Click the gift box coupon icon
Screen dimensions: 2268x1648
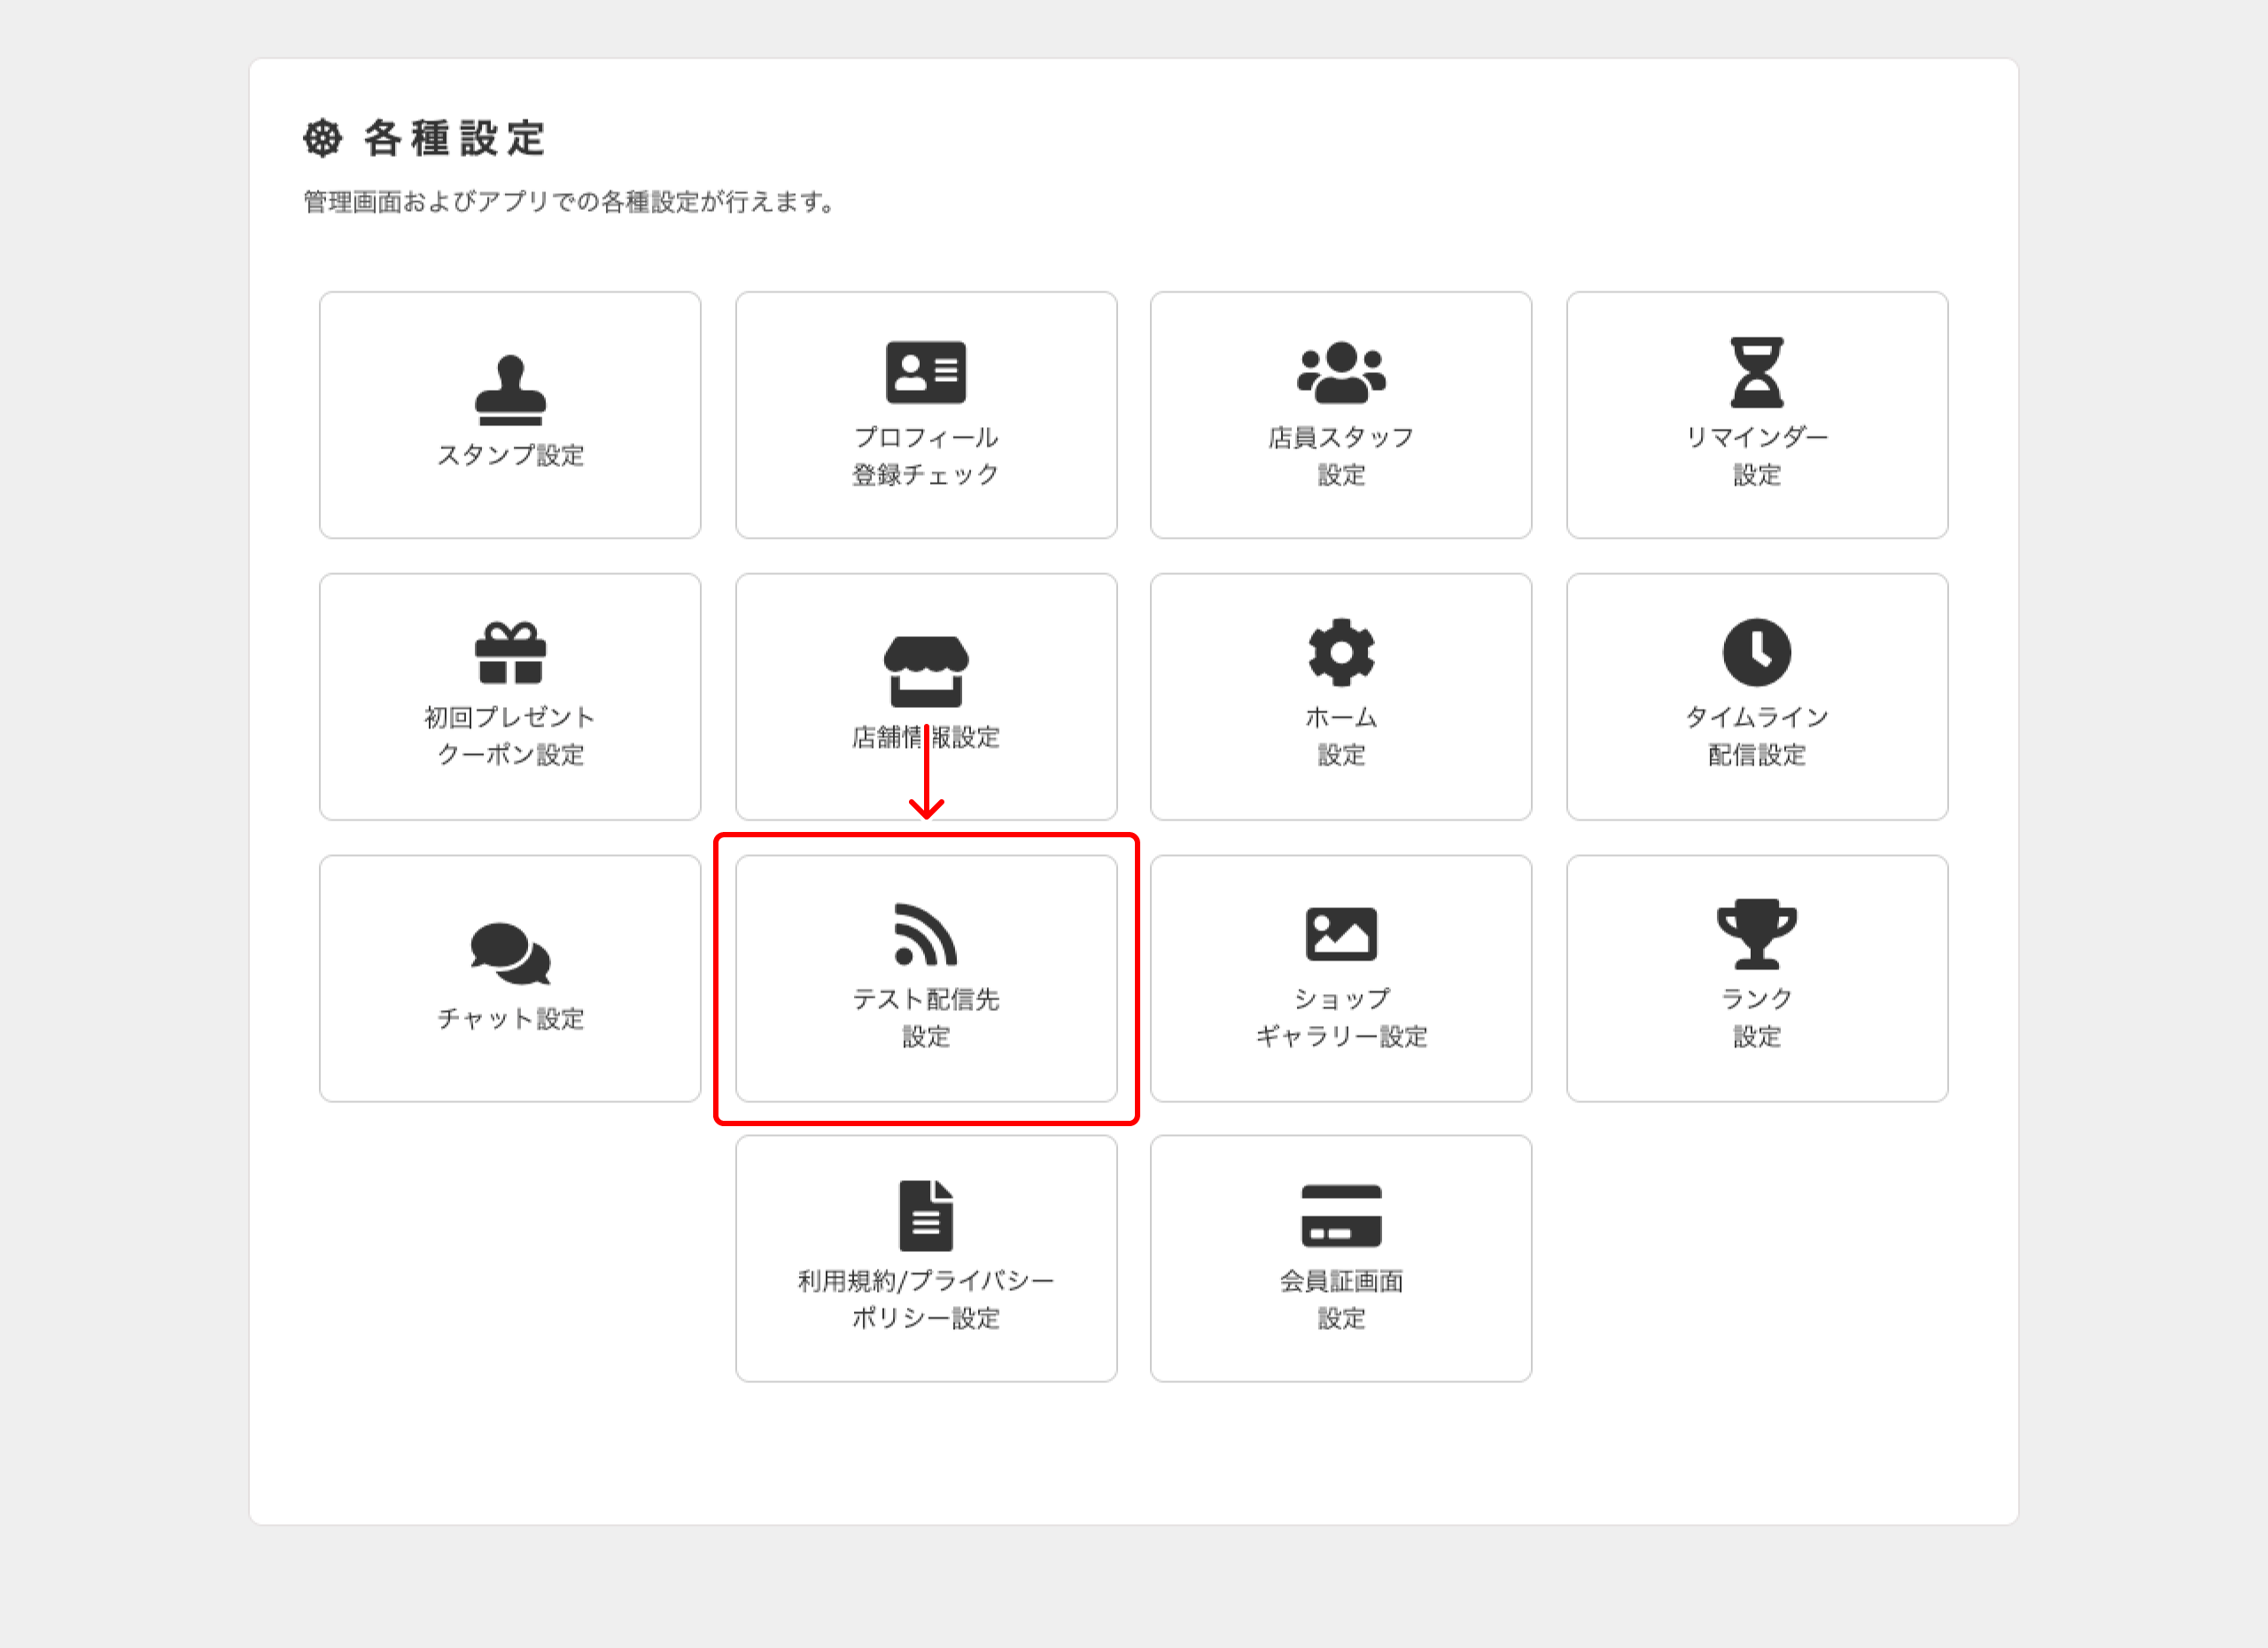(x=510, y=653)
